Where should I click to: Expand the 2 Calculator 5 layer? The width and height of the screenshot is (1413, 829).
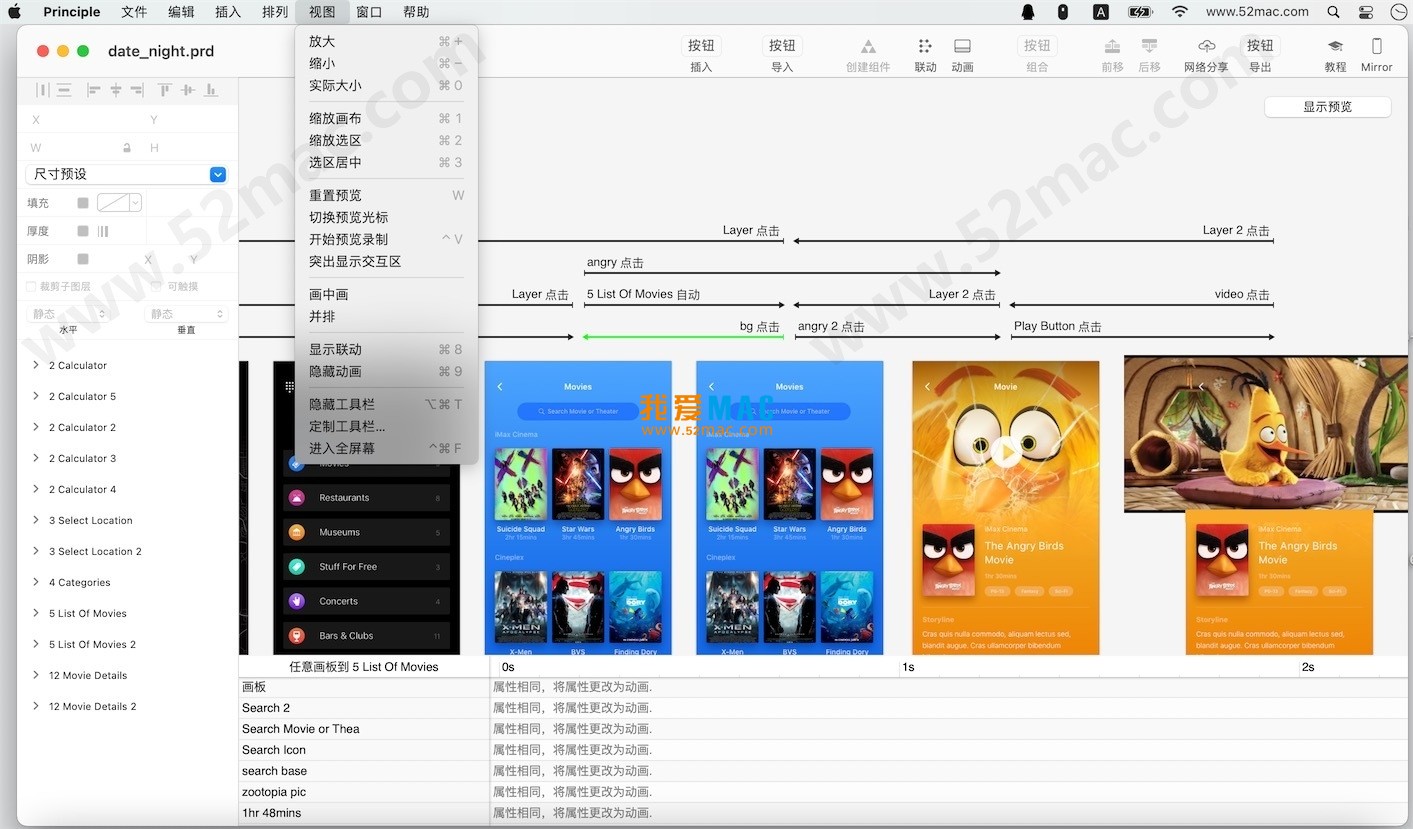(36, 396)
